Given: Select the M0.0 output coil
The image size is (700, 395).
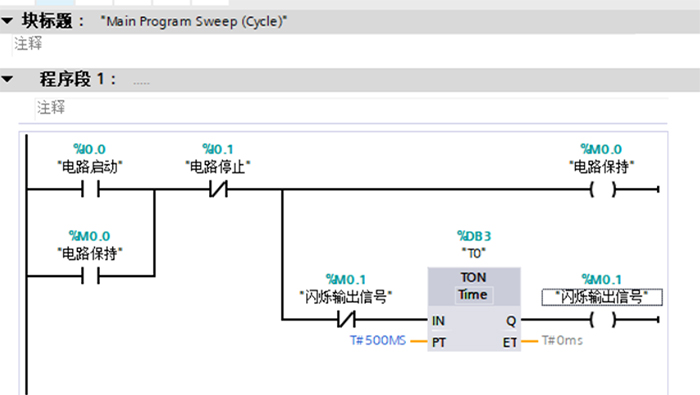Looking at the screenshot, I should (x=603, y=189).
